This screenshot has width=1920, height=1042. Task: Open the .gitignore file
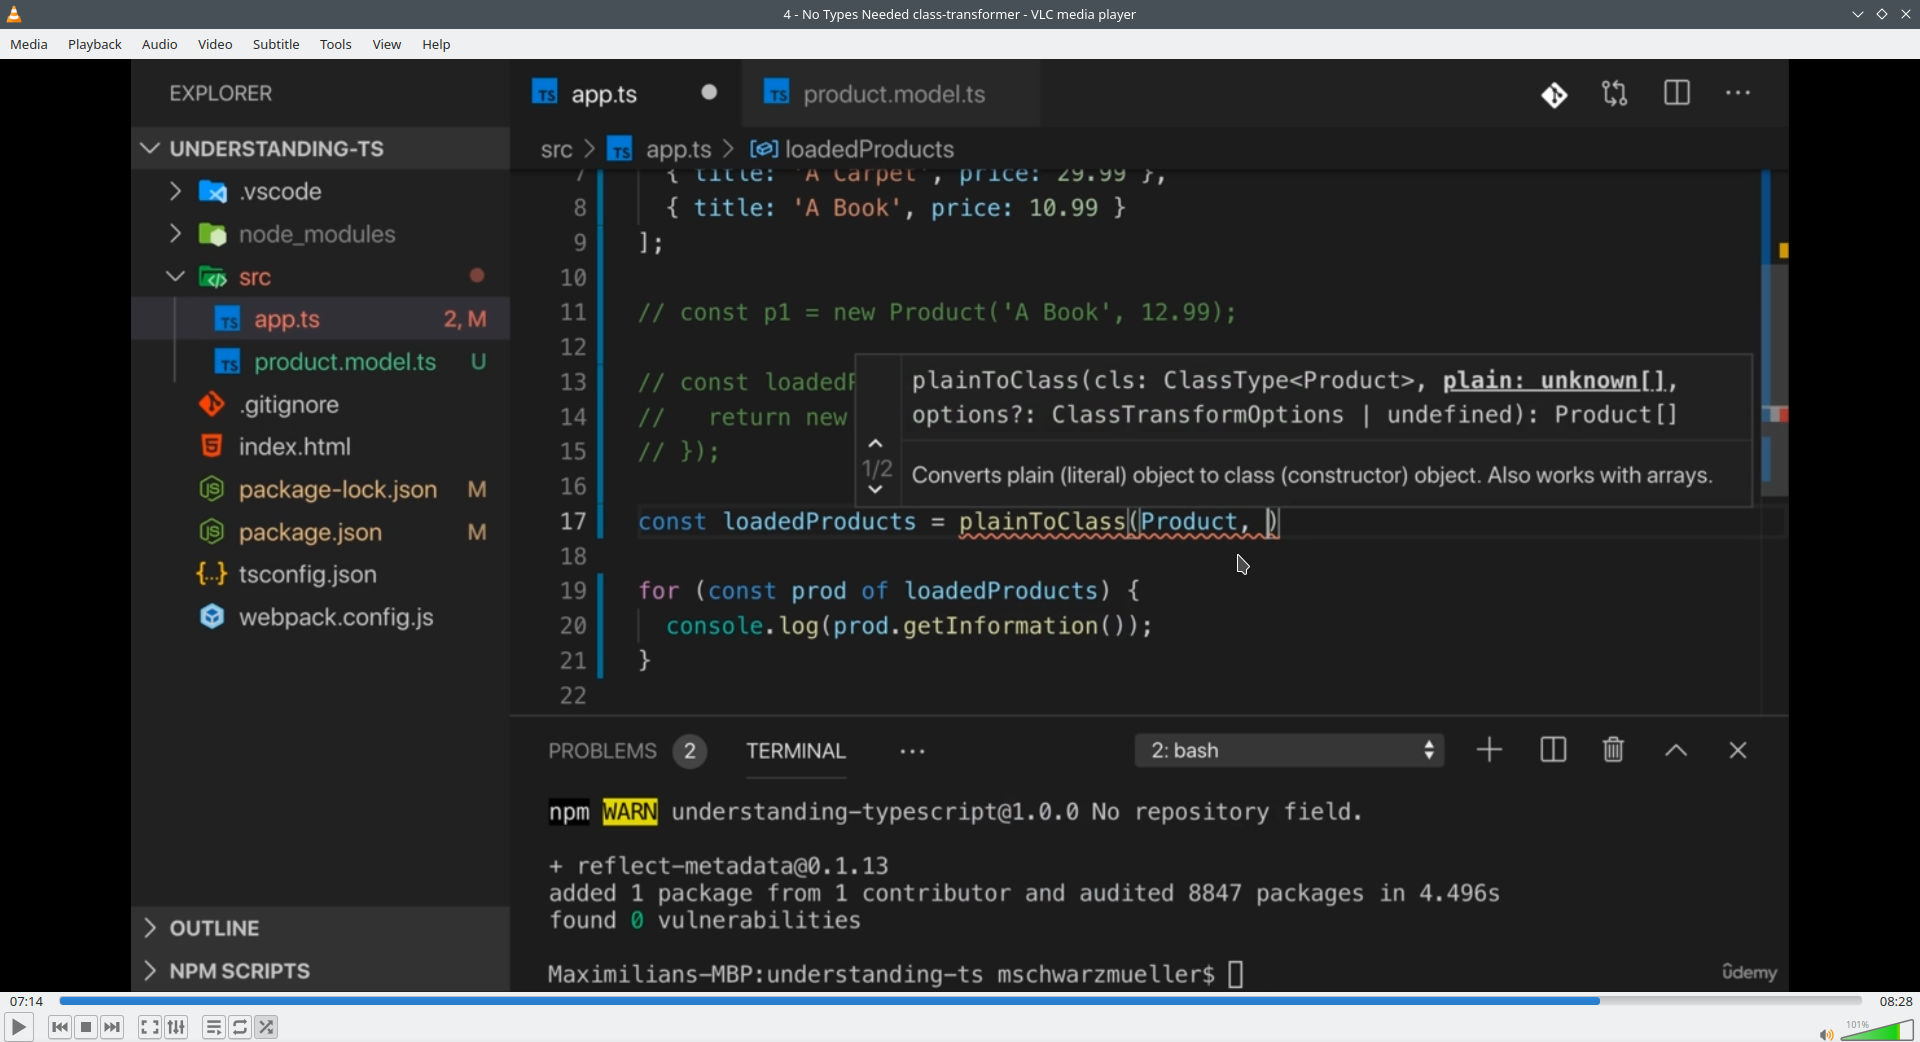point(320,405)
